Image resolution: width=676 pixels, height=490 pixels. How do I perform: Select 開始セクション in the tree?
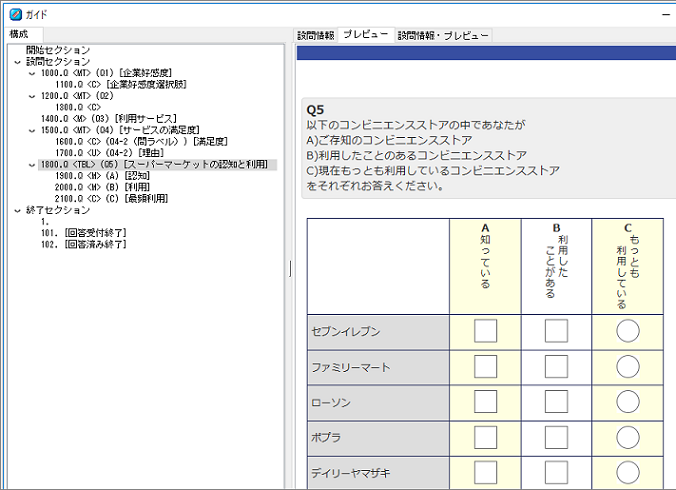tap(58, 50)
